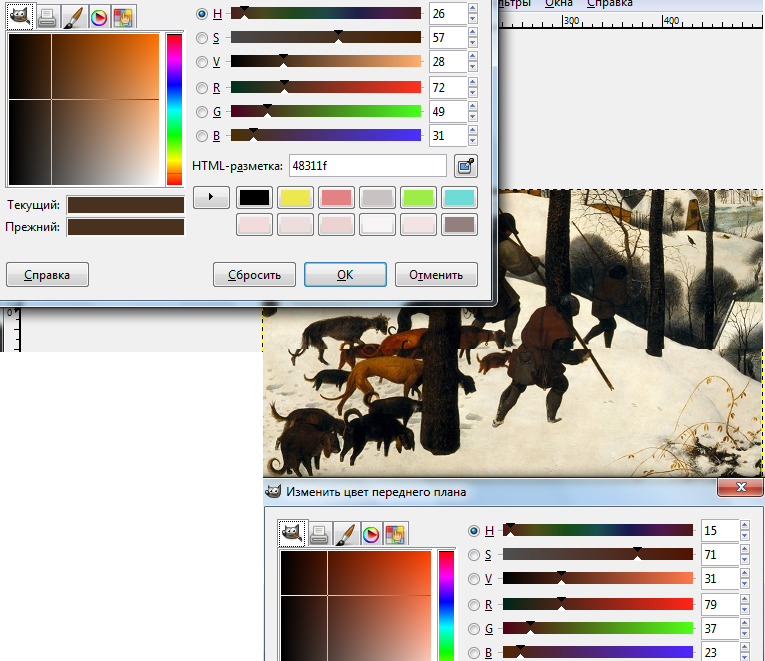
Task: Click the G value spinner arrows showing 49
Action: [472, 112]
